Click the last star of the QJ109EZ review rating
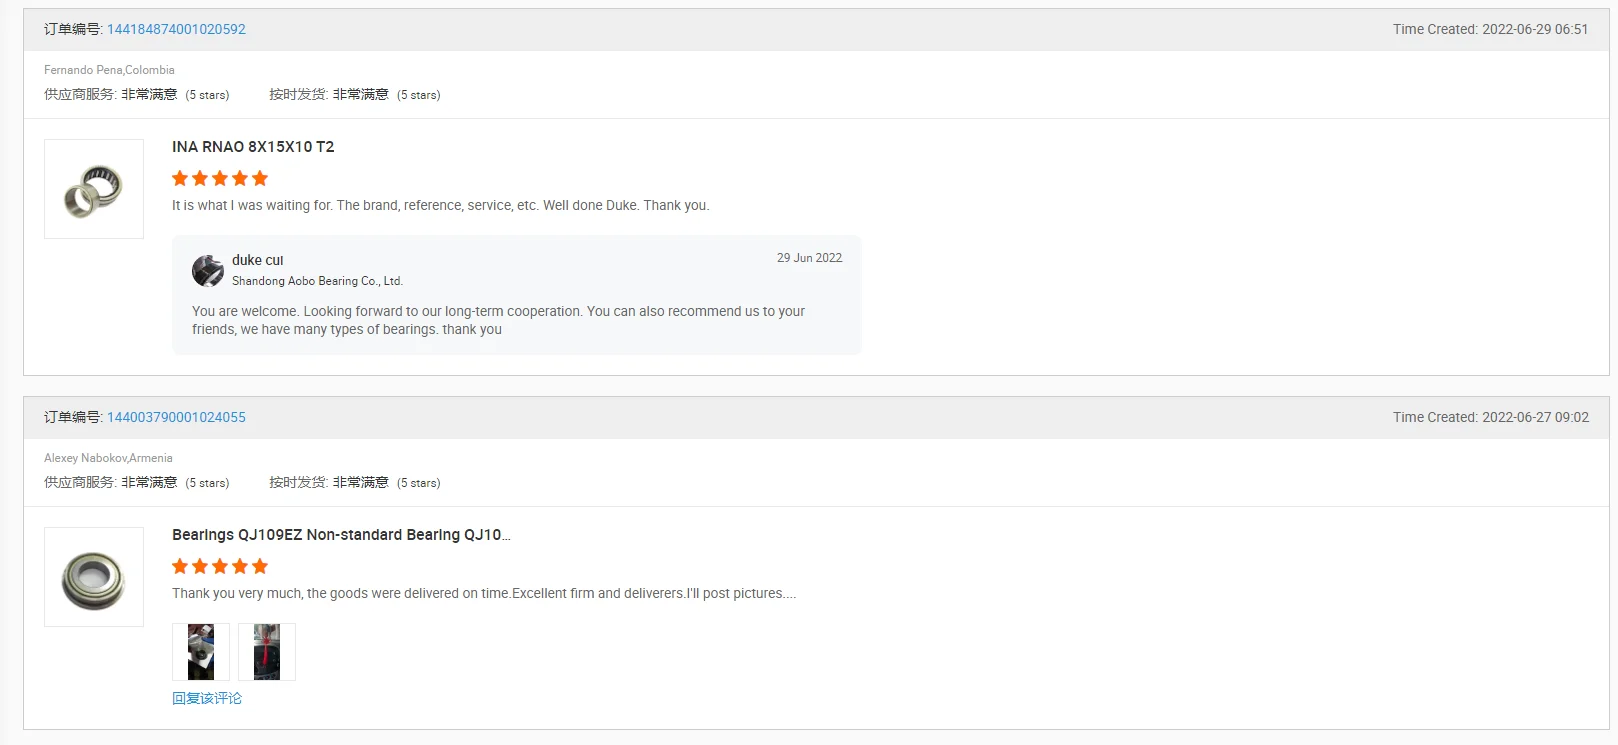Viewport: 1618px width, 745px height. (x=260, y=566)
